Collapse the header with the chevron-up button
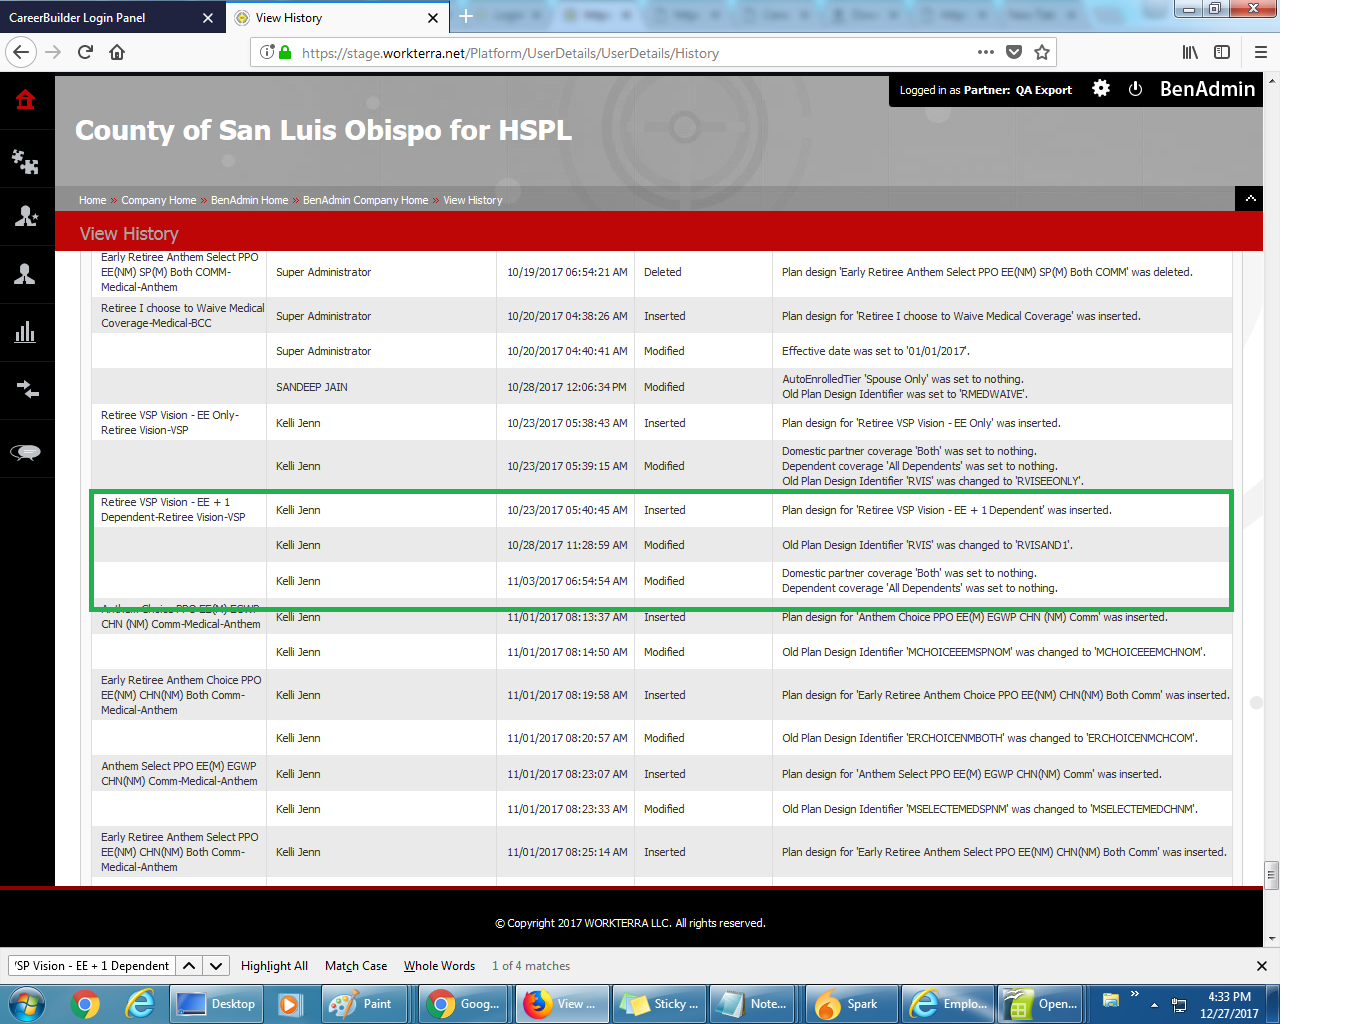The image size is (1358, 1024). click(1250, 199)
